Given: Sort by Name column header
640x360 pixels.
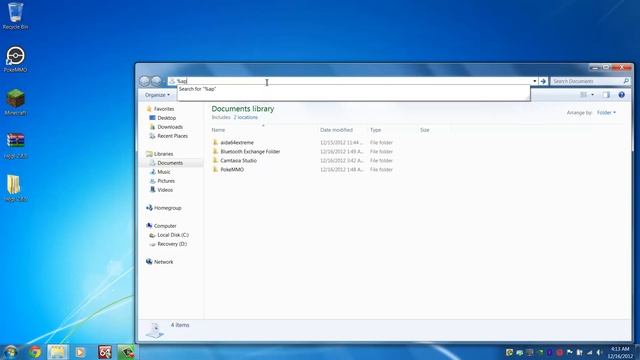Looking at the screenshot, I should [218, 130].
